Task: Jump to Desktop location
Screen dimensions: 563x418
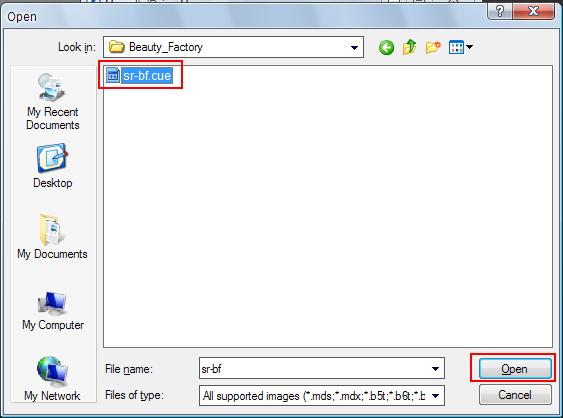Action: [53, 166]
